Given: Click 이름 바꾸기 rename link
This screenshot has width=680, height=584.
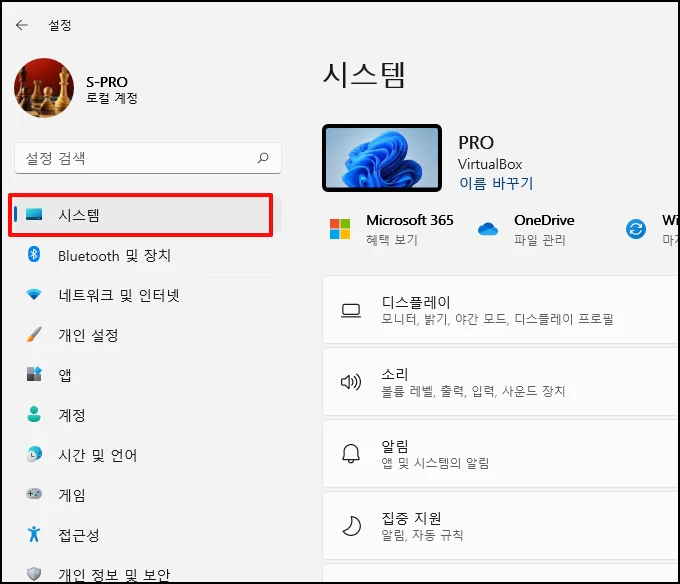Looking at the screenshot, I should click(x=496, y=183).
